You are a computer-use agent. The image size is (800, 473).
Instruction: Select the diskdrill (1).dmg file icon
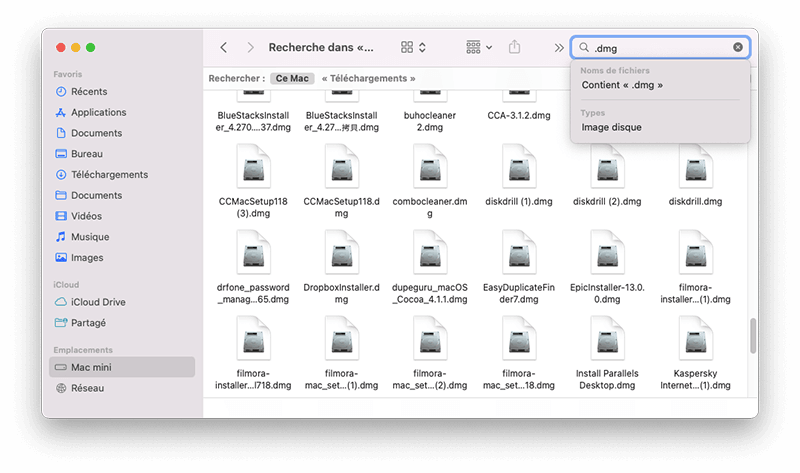pyautogui.click(x=519, y=167)
